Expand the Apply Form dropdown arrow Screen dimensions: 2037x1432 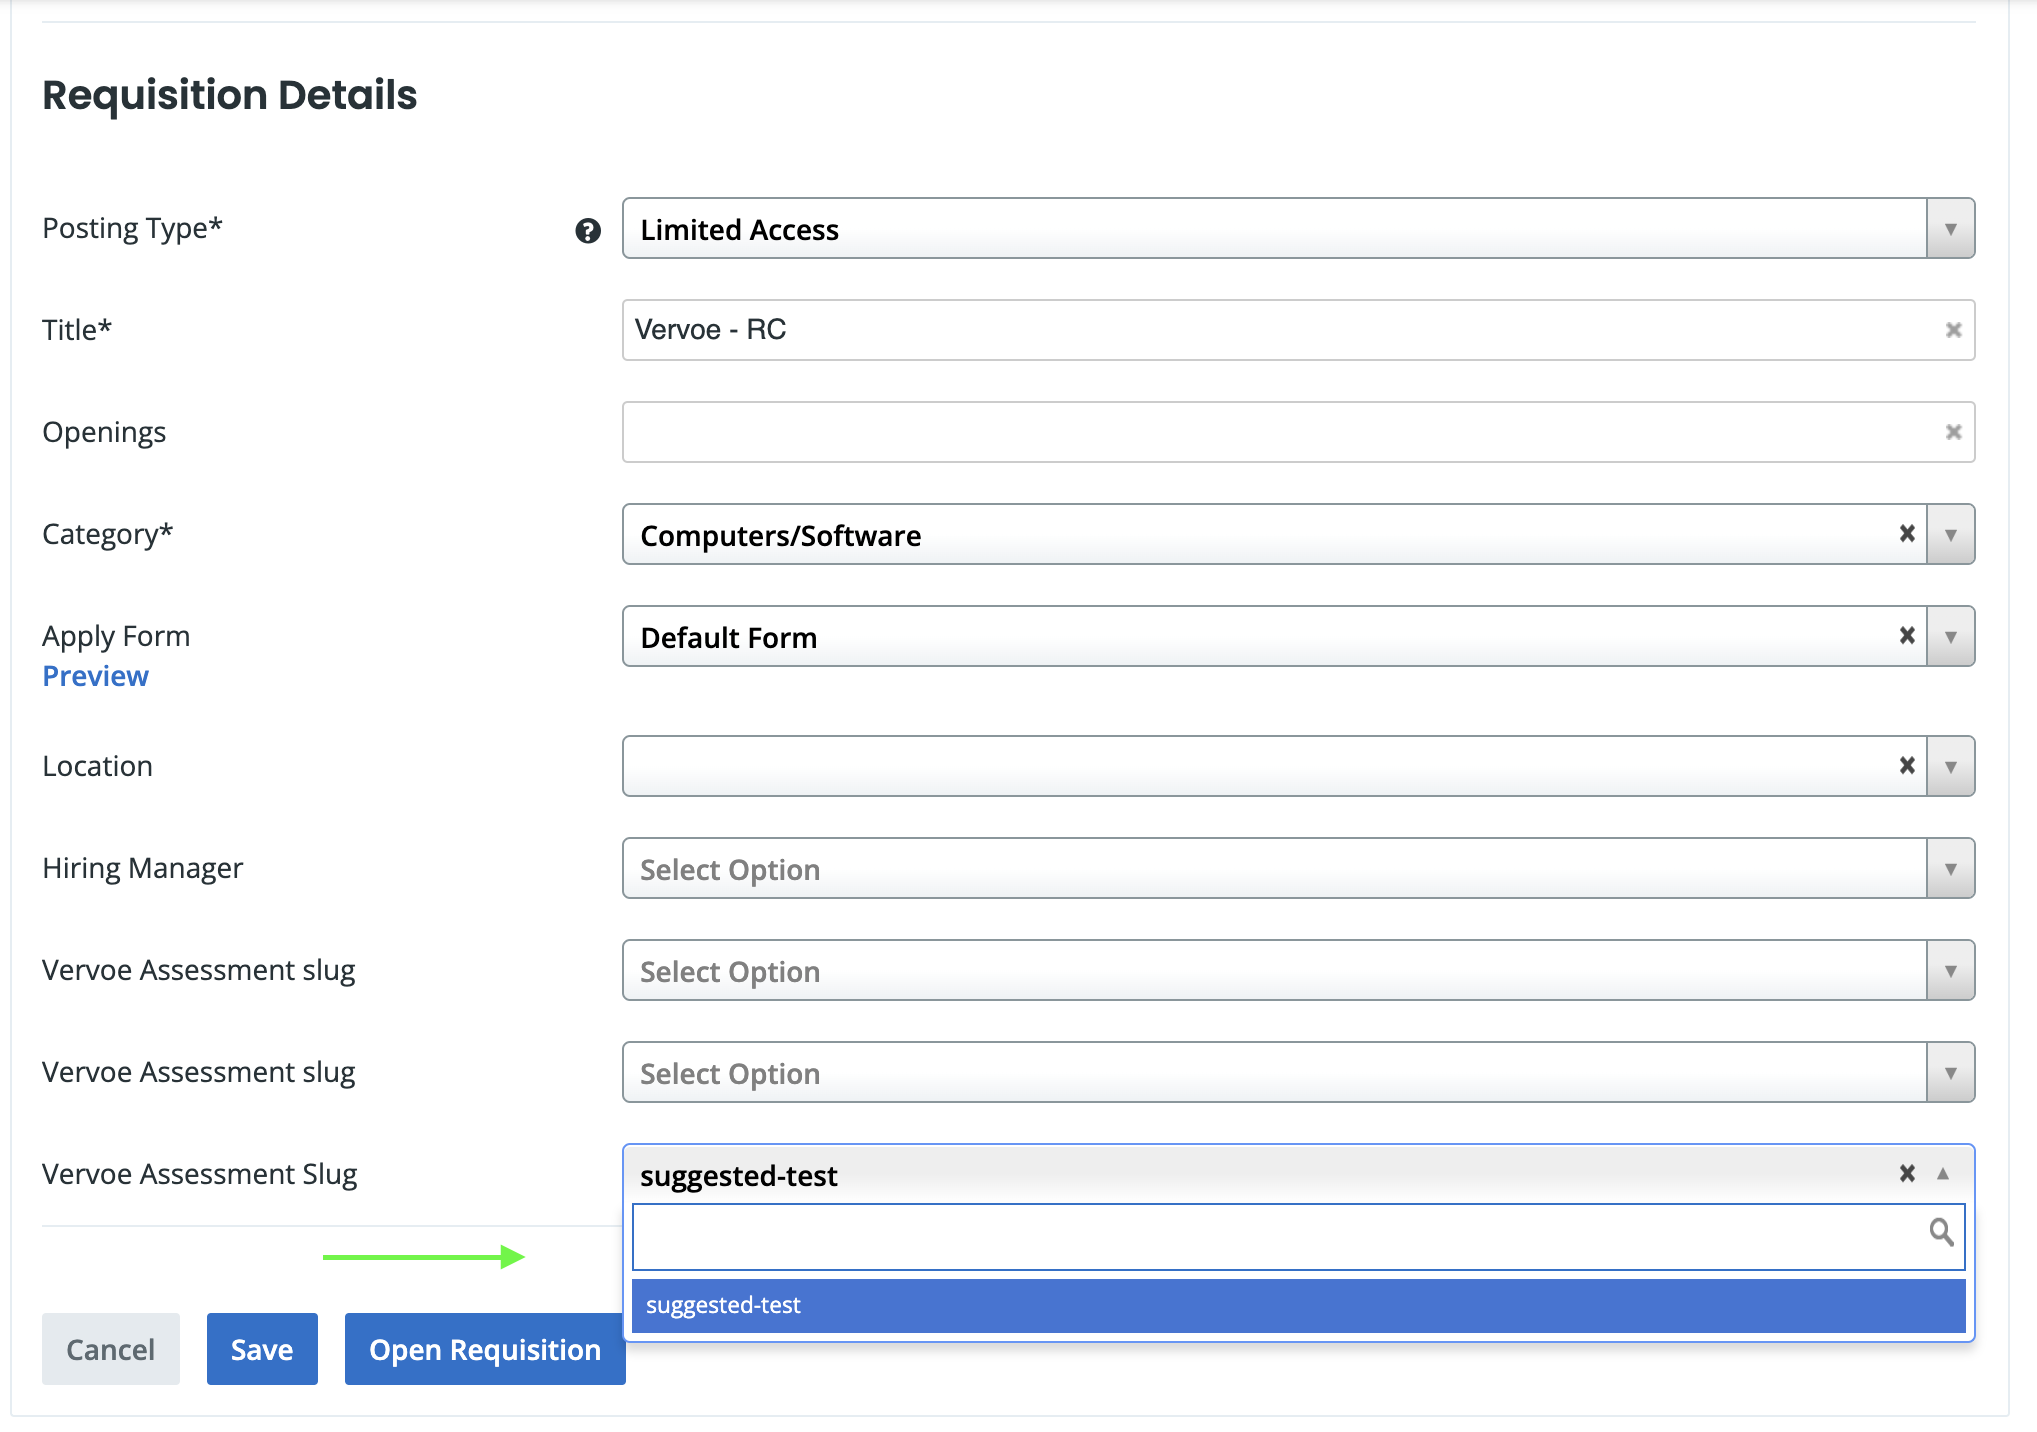click(1950, 637)
